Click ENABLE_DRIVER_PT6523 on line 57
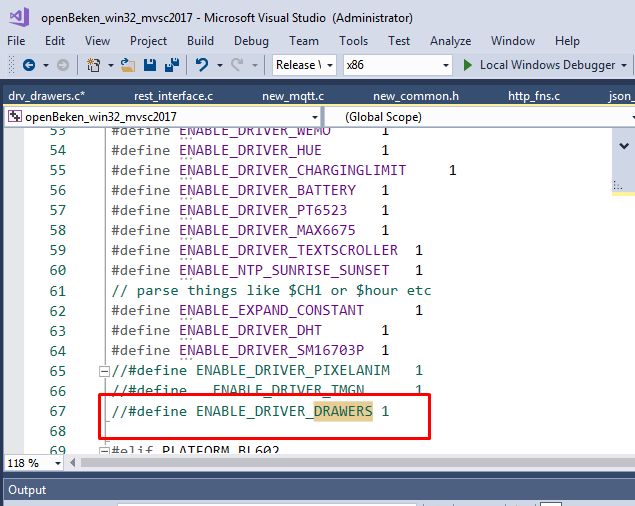Viewport: 635px width, 506px height. pos(263,210)
